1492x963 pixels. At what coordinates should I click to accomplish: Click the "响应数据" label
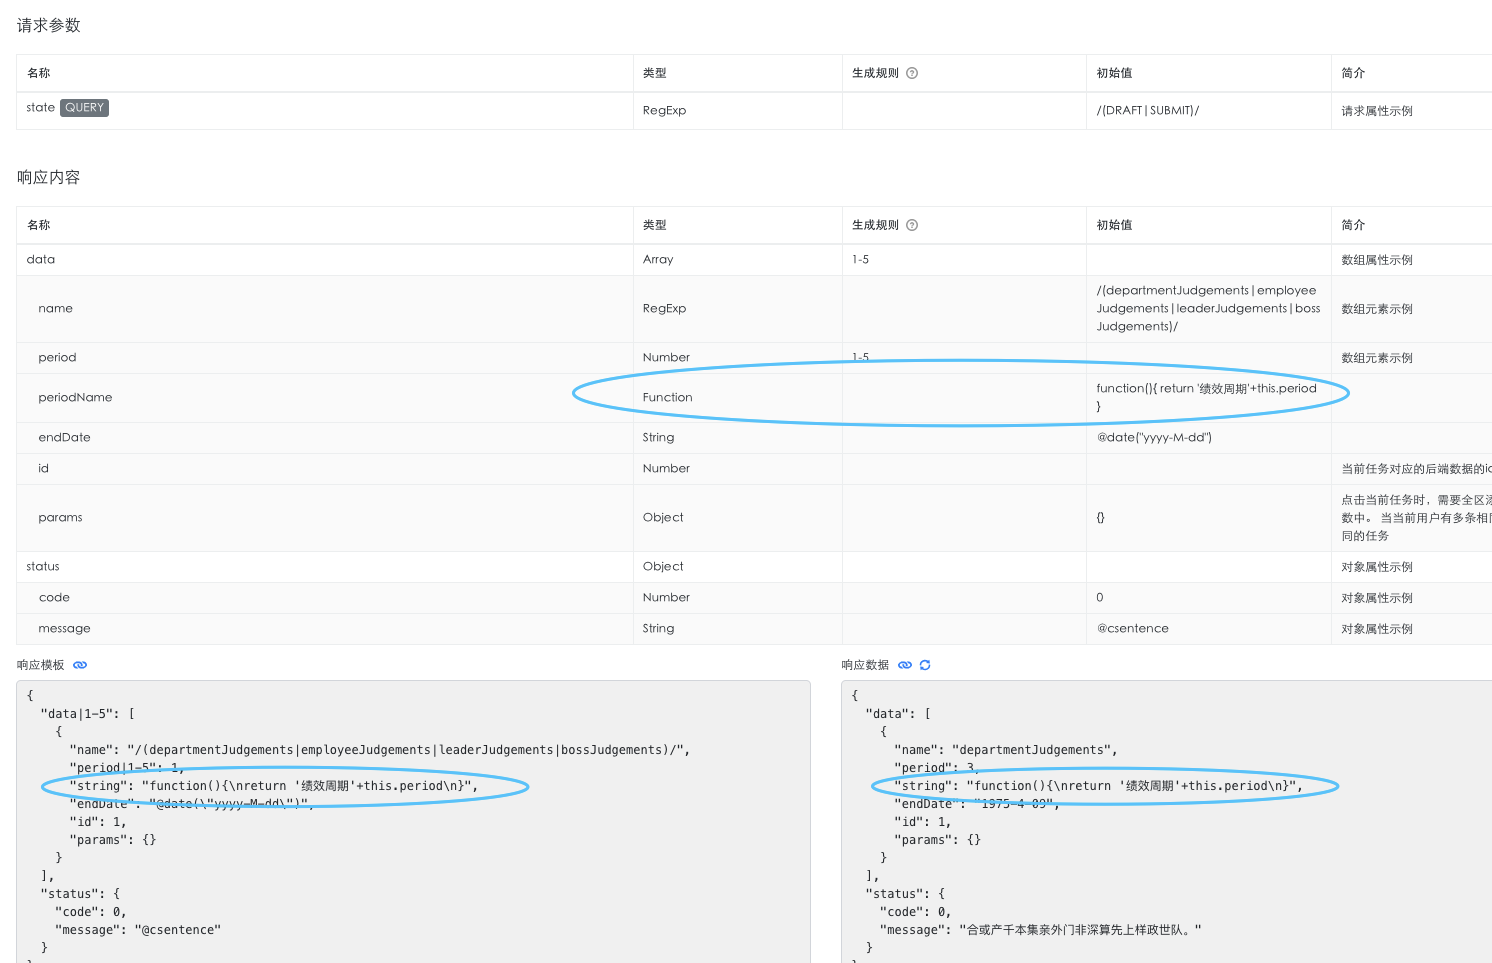click(865, 665)
